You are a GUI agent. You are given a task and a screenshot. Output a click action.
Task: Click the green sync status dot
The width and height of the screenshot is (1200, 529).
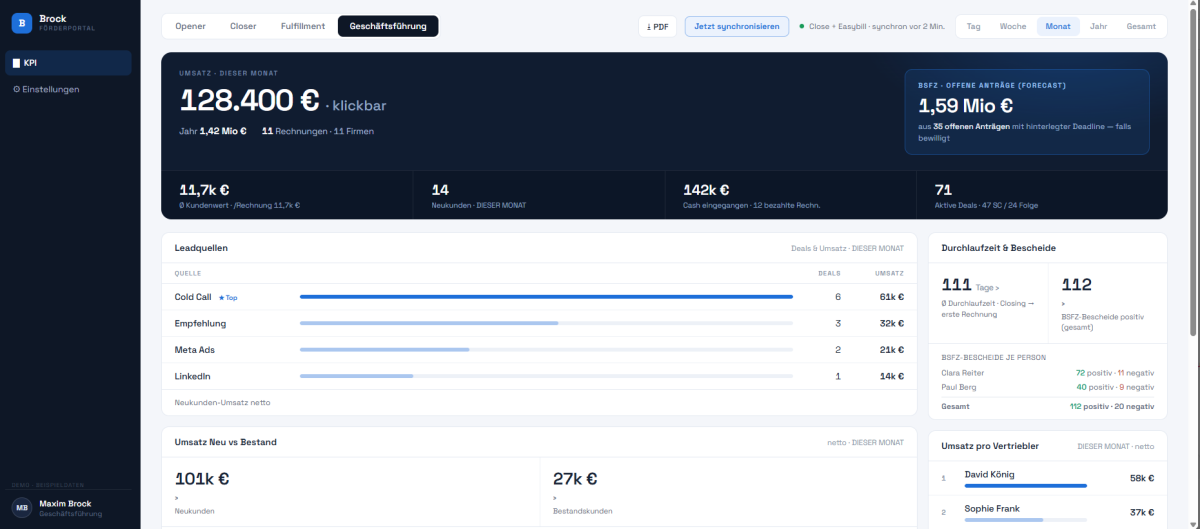coord(801,27)
